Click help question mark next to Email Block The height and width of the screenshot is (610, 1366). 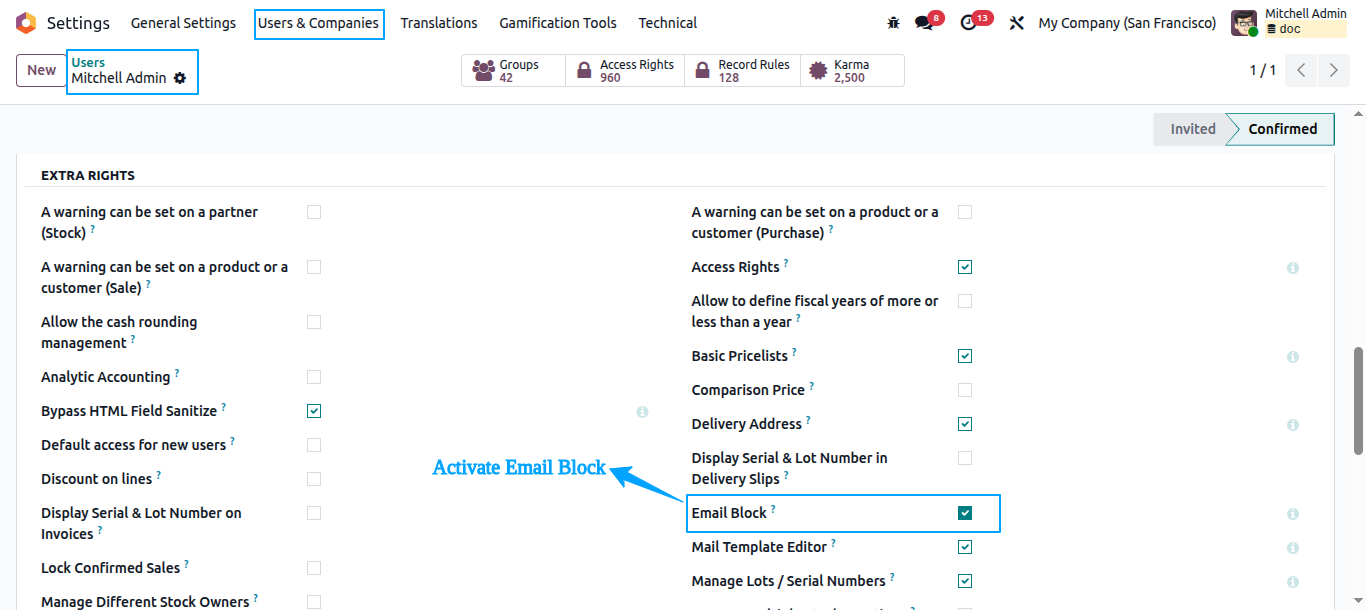tap(773, 509)
